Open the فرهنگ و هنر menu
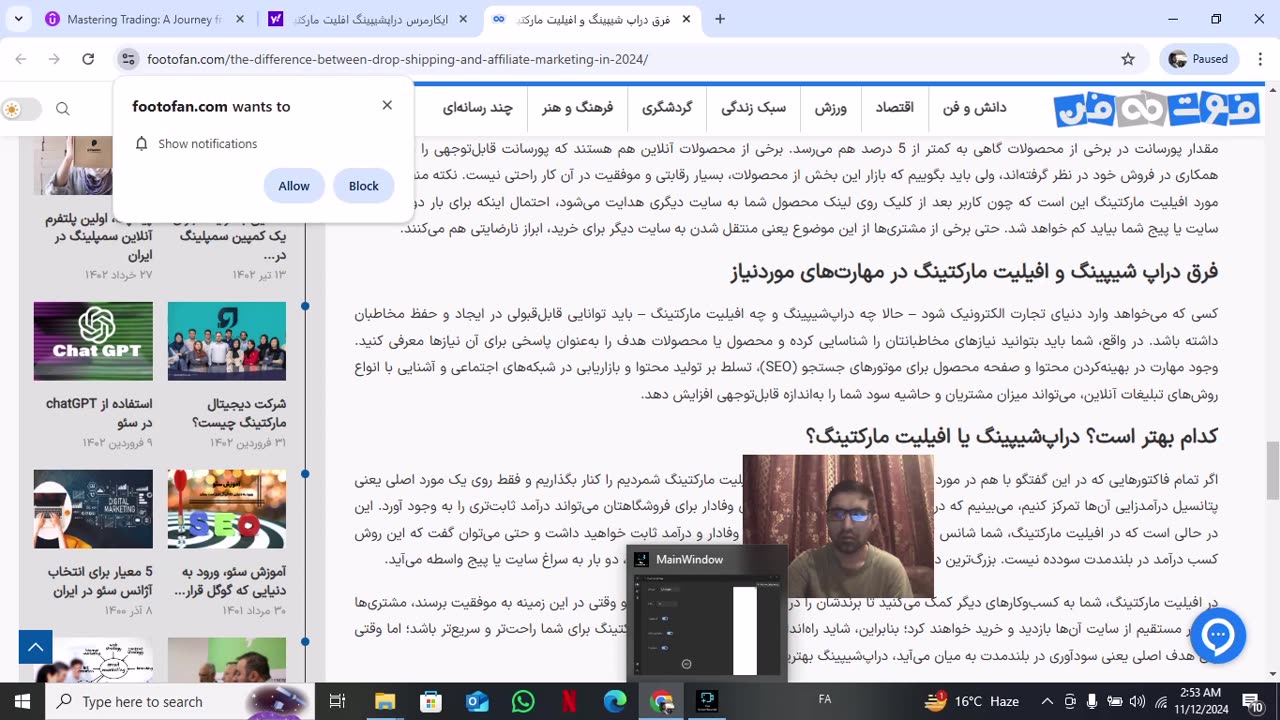The height and width of the screenshot is (720, 1280). [578, 108]
